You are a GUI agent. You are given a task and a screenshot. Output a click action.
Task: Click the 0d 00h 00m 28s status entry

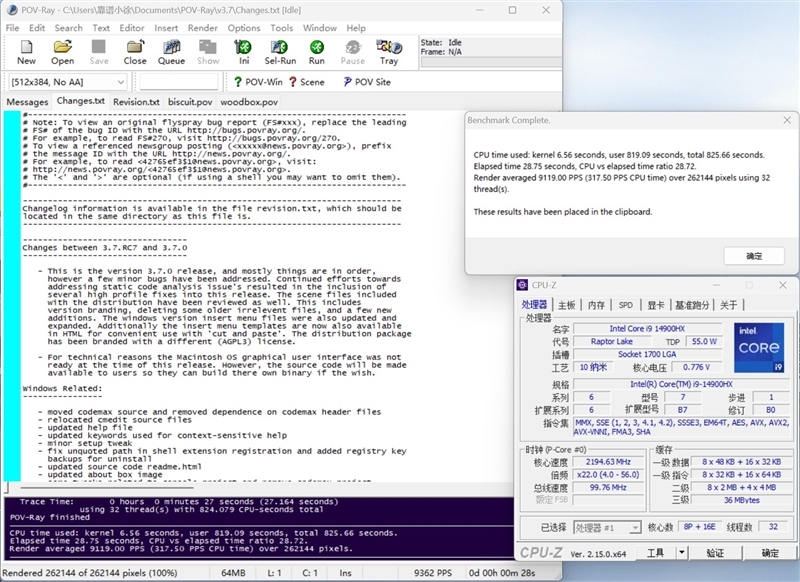coord(502,573)
